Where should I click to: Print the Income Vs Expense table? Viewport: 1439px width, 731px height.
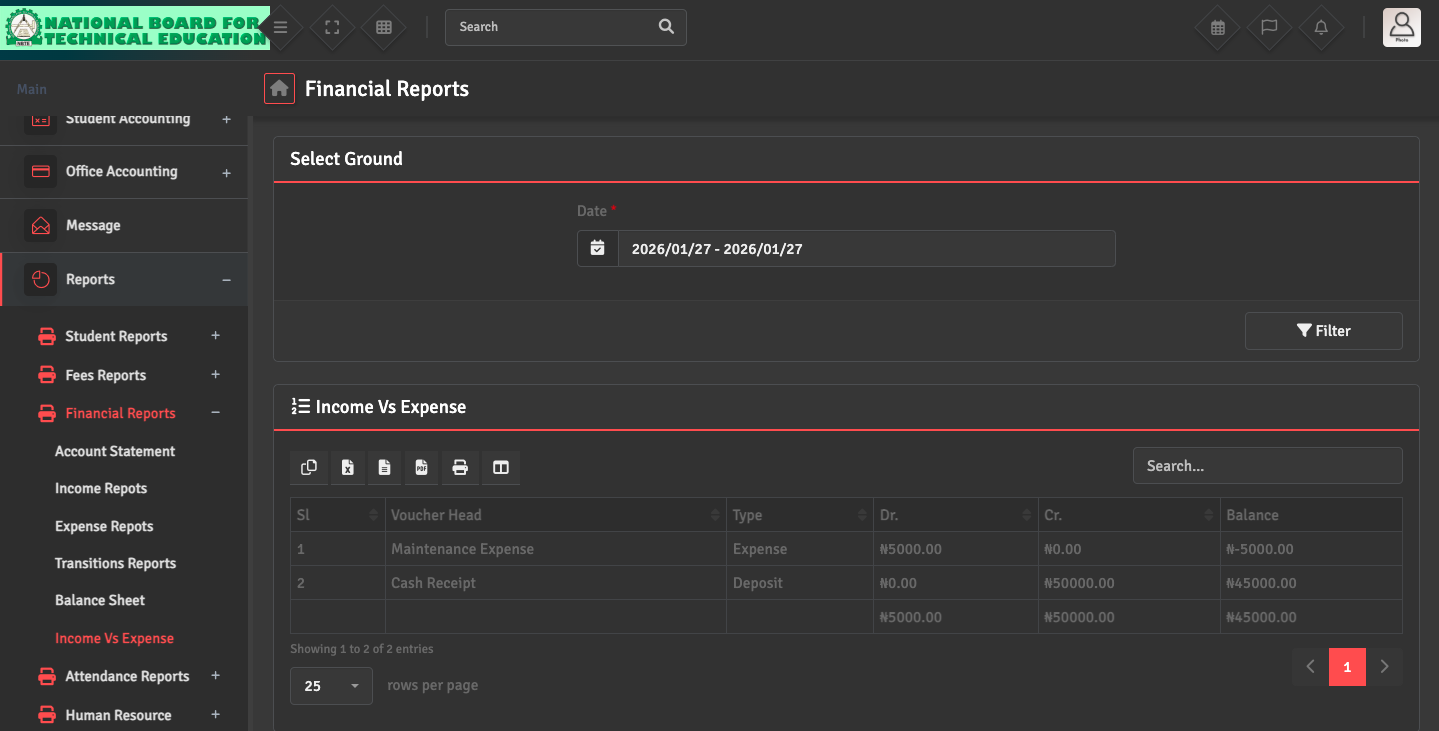point(460,467)
